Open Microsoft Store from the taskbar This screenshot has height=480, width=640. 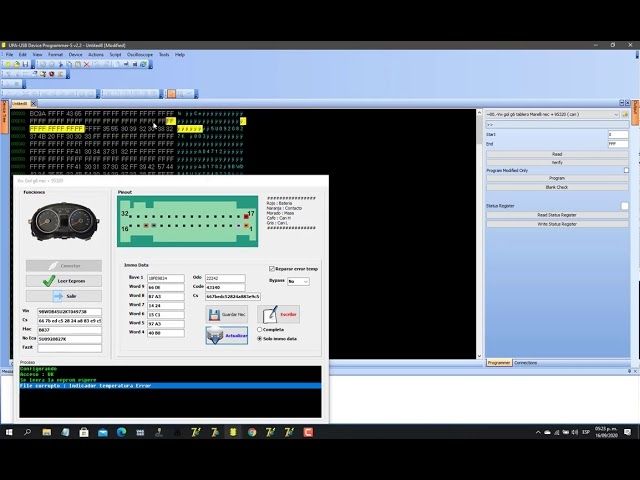(x=84, y=432)
